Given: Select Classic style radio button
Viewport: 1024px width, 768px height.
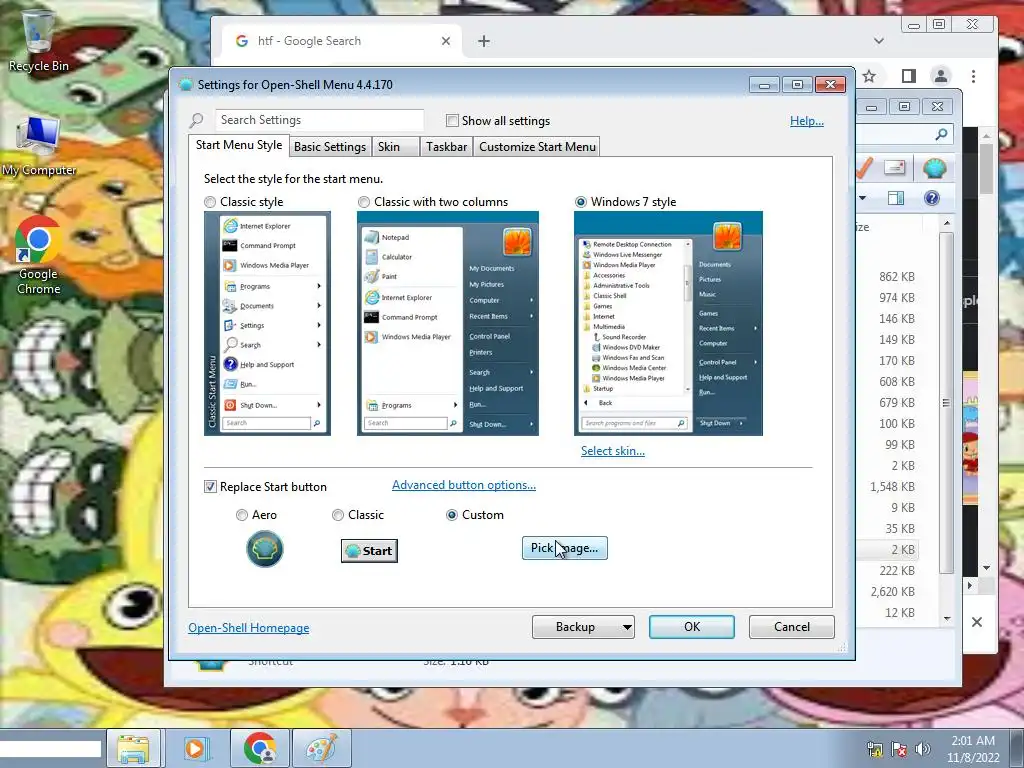Looking at the screenshot, I should point(210,202).
